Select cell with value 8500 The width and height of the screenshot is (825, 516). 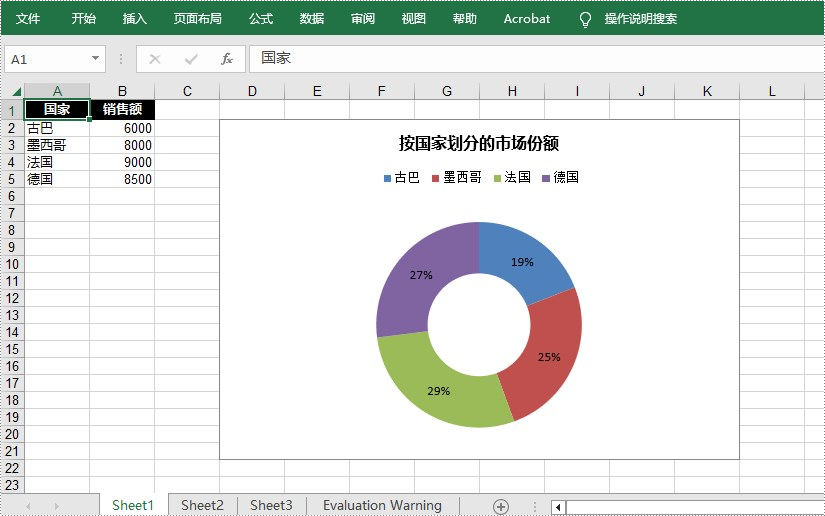122,179
